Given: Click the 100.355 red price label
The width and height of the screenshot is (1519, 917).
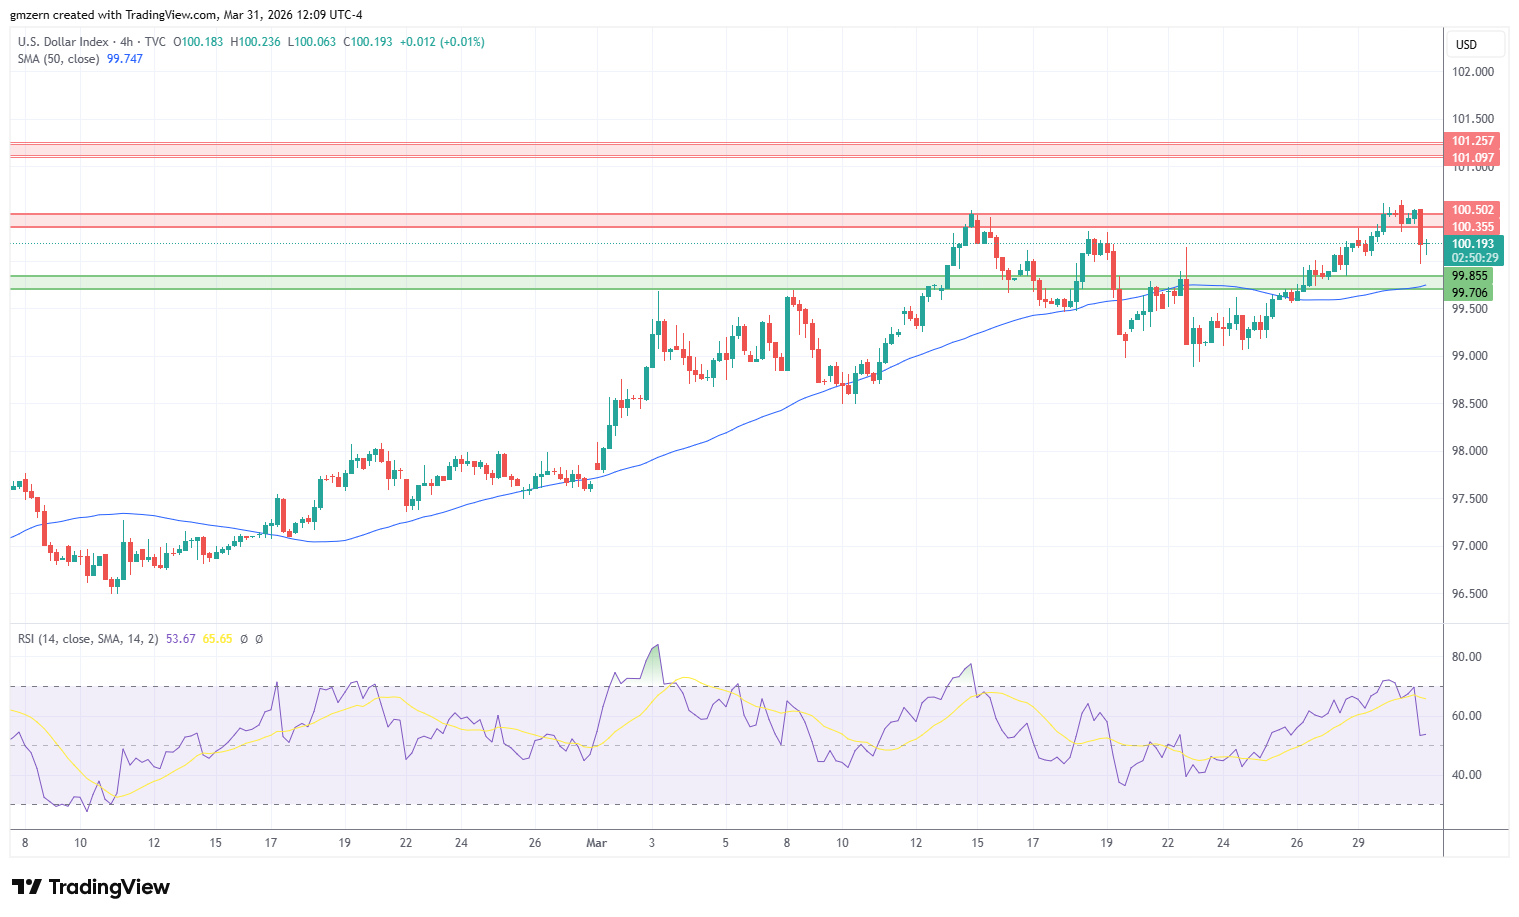Looking at the screenshot, I should [x=1473, y=227].
